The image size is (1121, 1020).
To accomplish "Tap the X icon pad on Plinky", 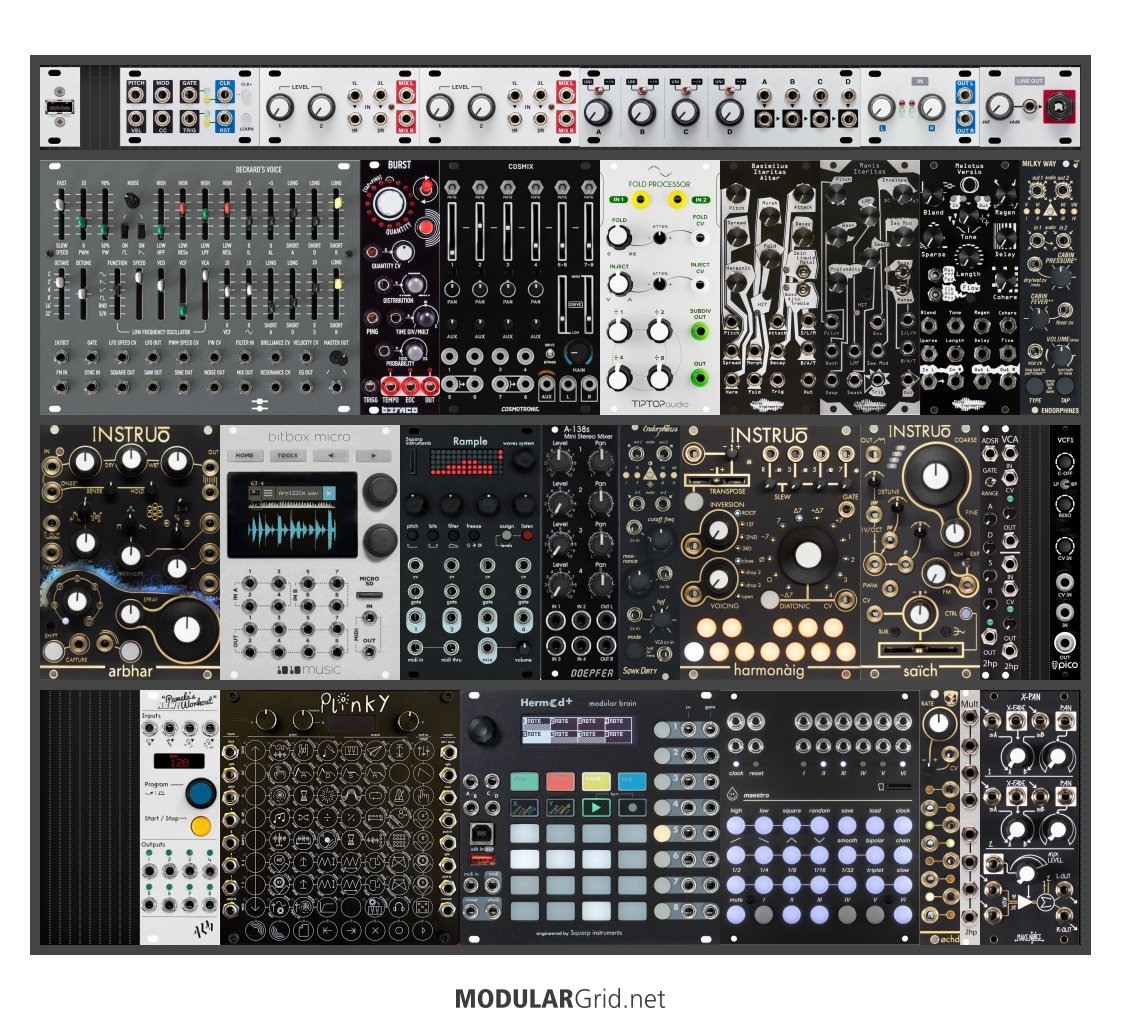I will 375,931.
